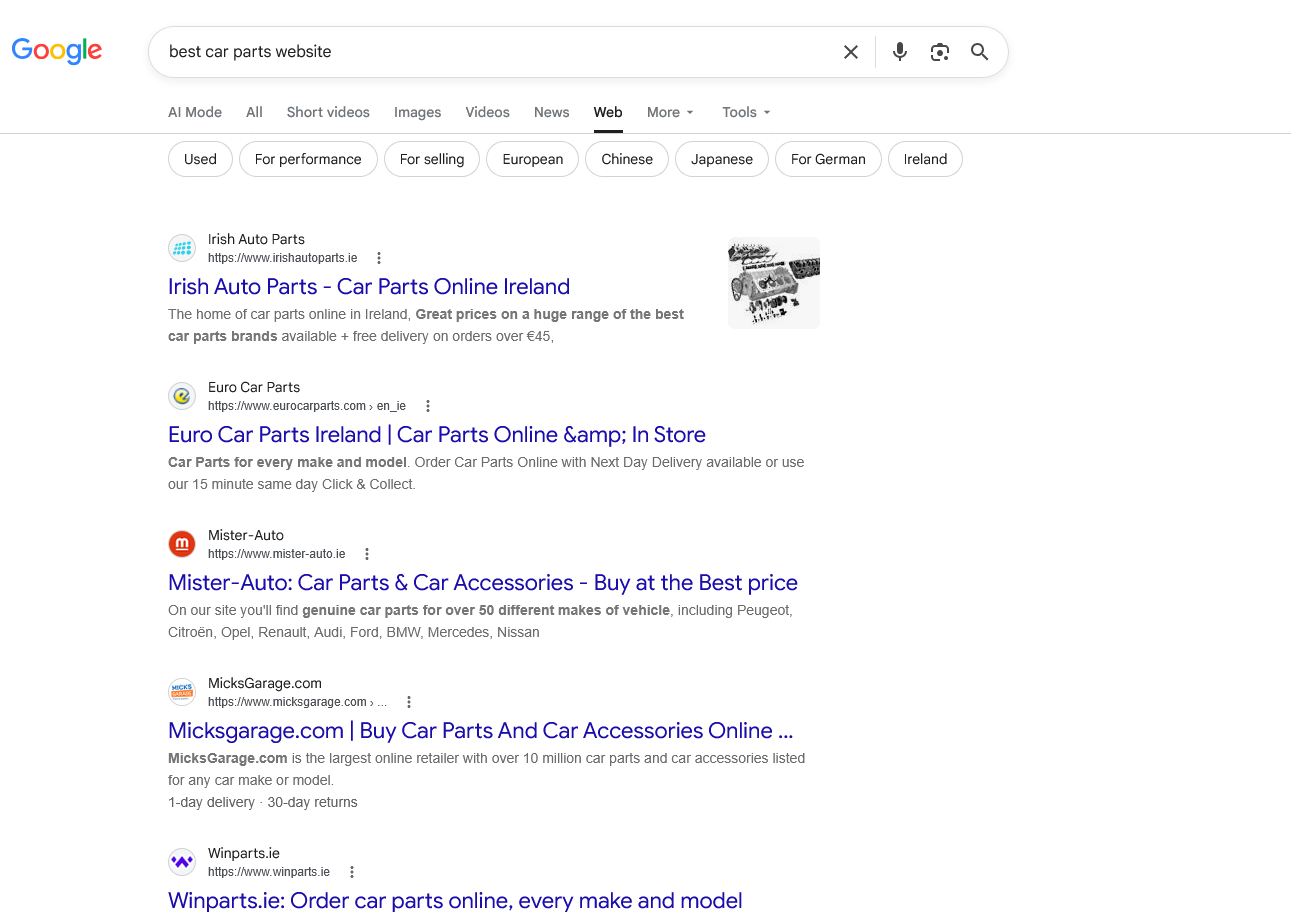Click the 'Mister-Auto' site name
This screenshot has width=1291, height=912.
pos(246,535)
